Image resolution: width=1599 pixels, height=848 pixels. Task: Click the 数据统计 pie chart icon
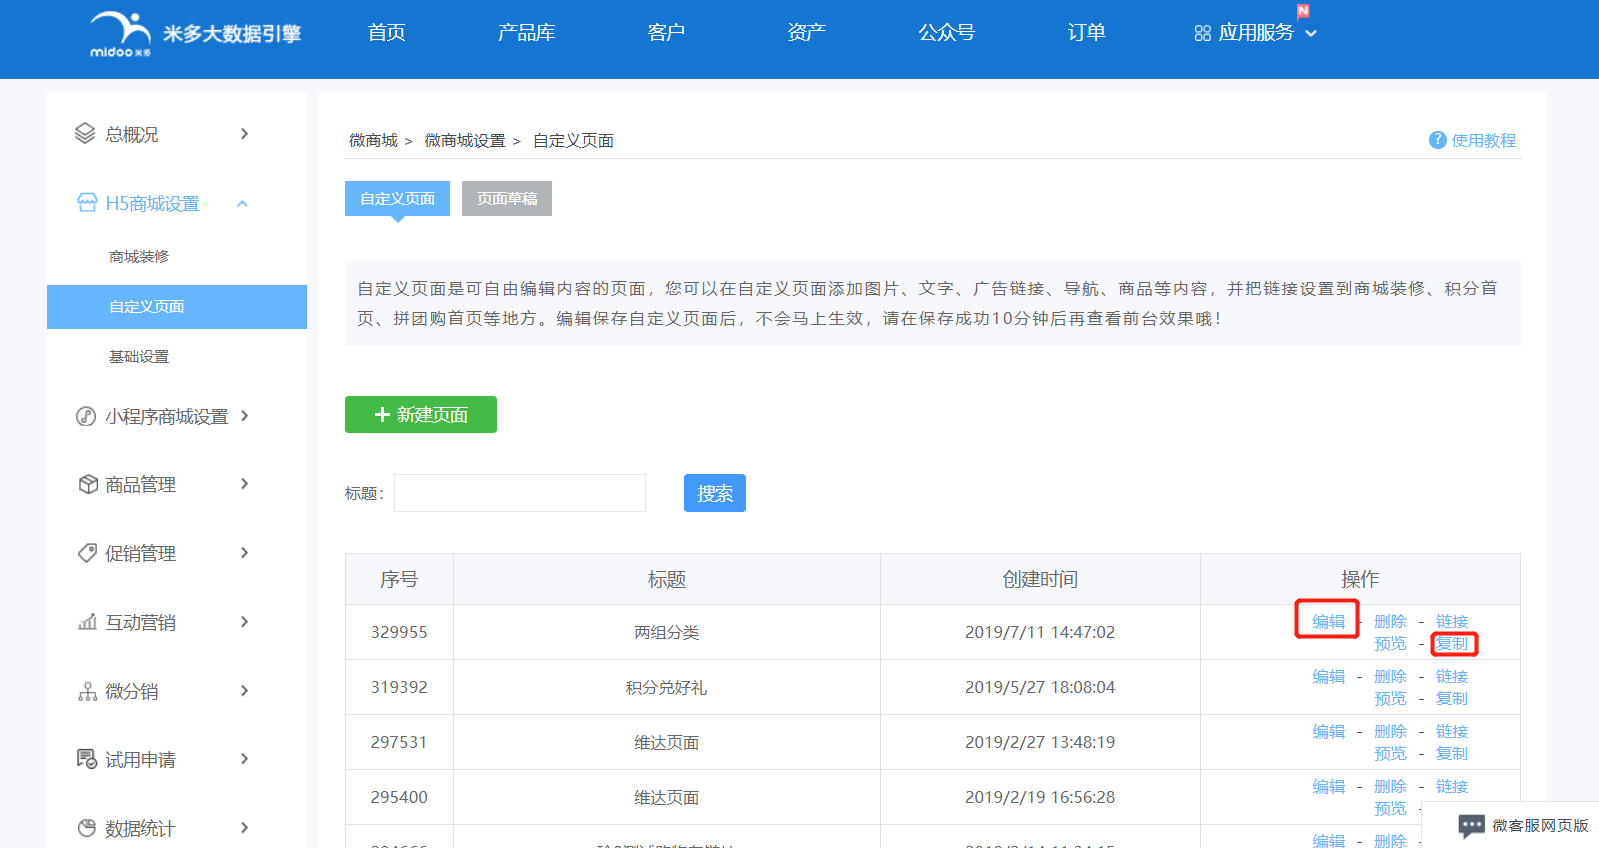coord(87,828)
